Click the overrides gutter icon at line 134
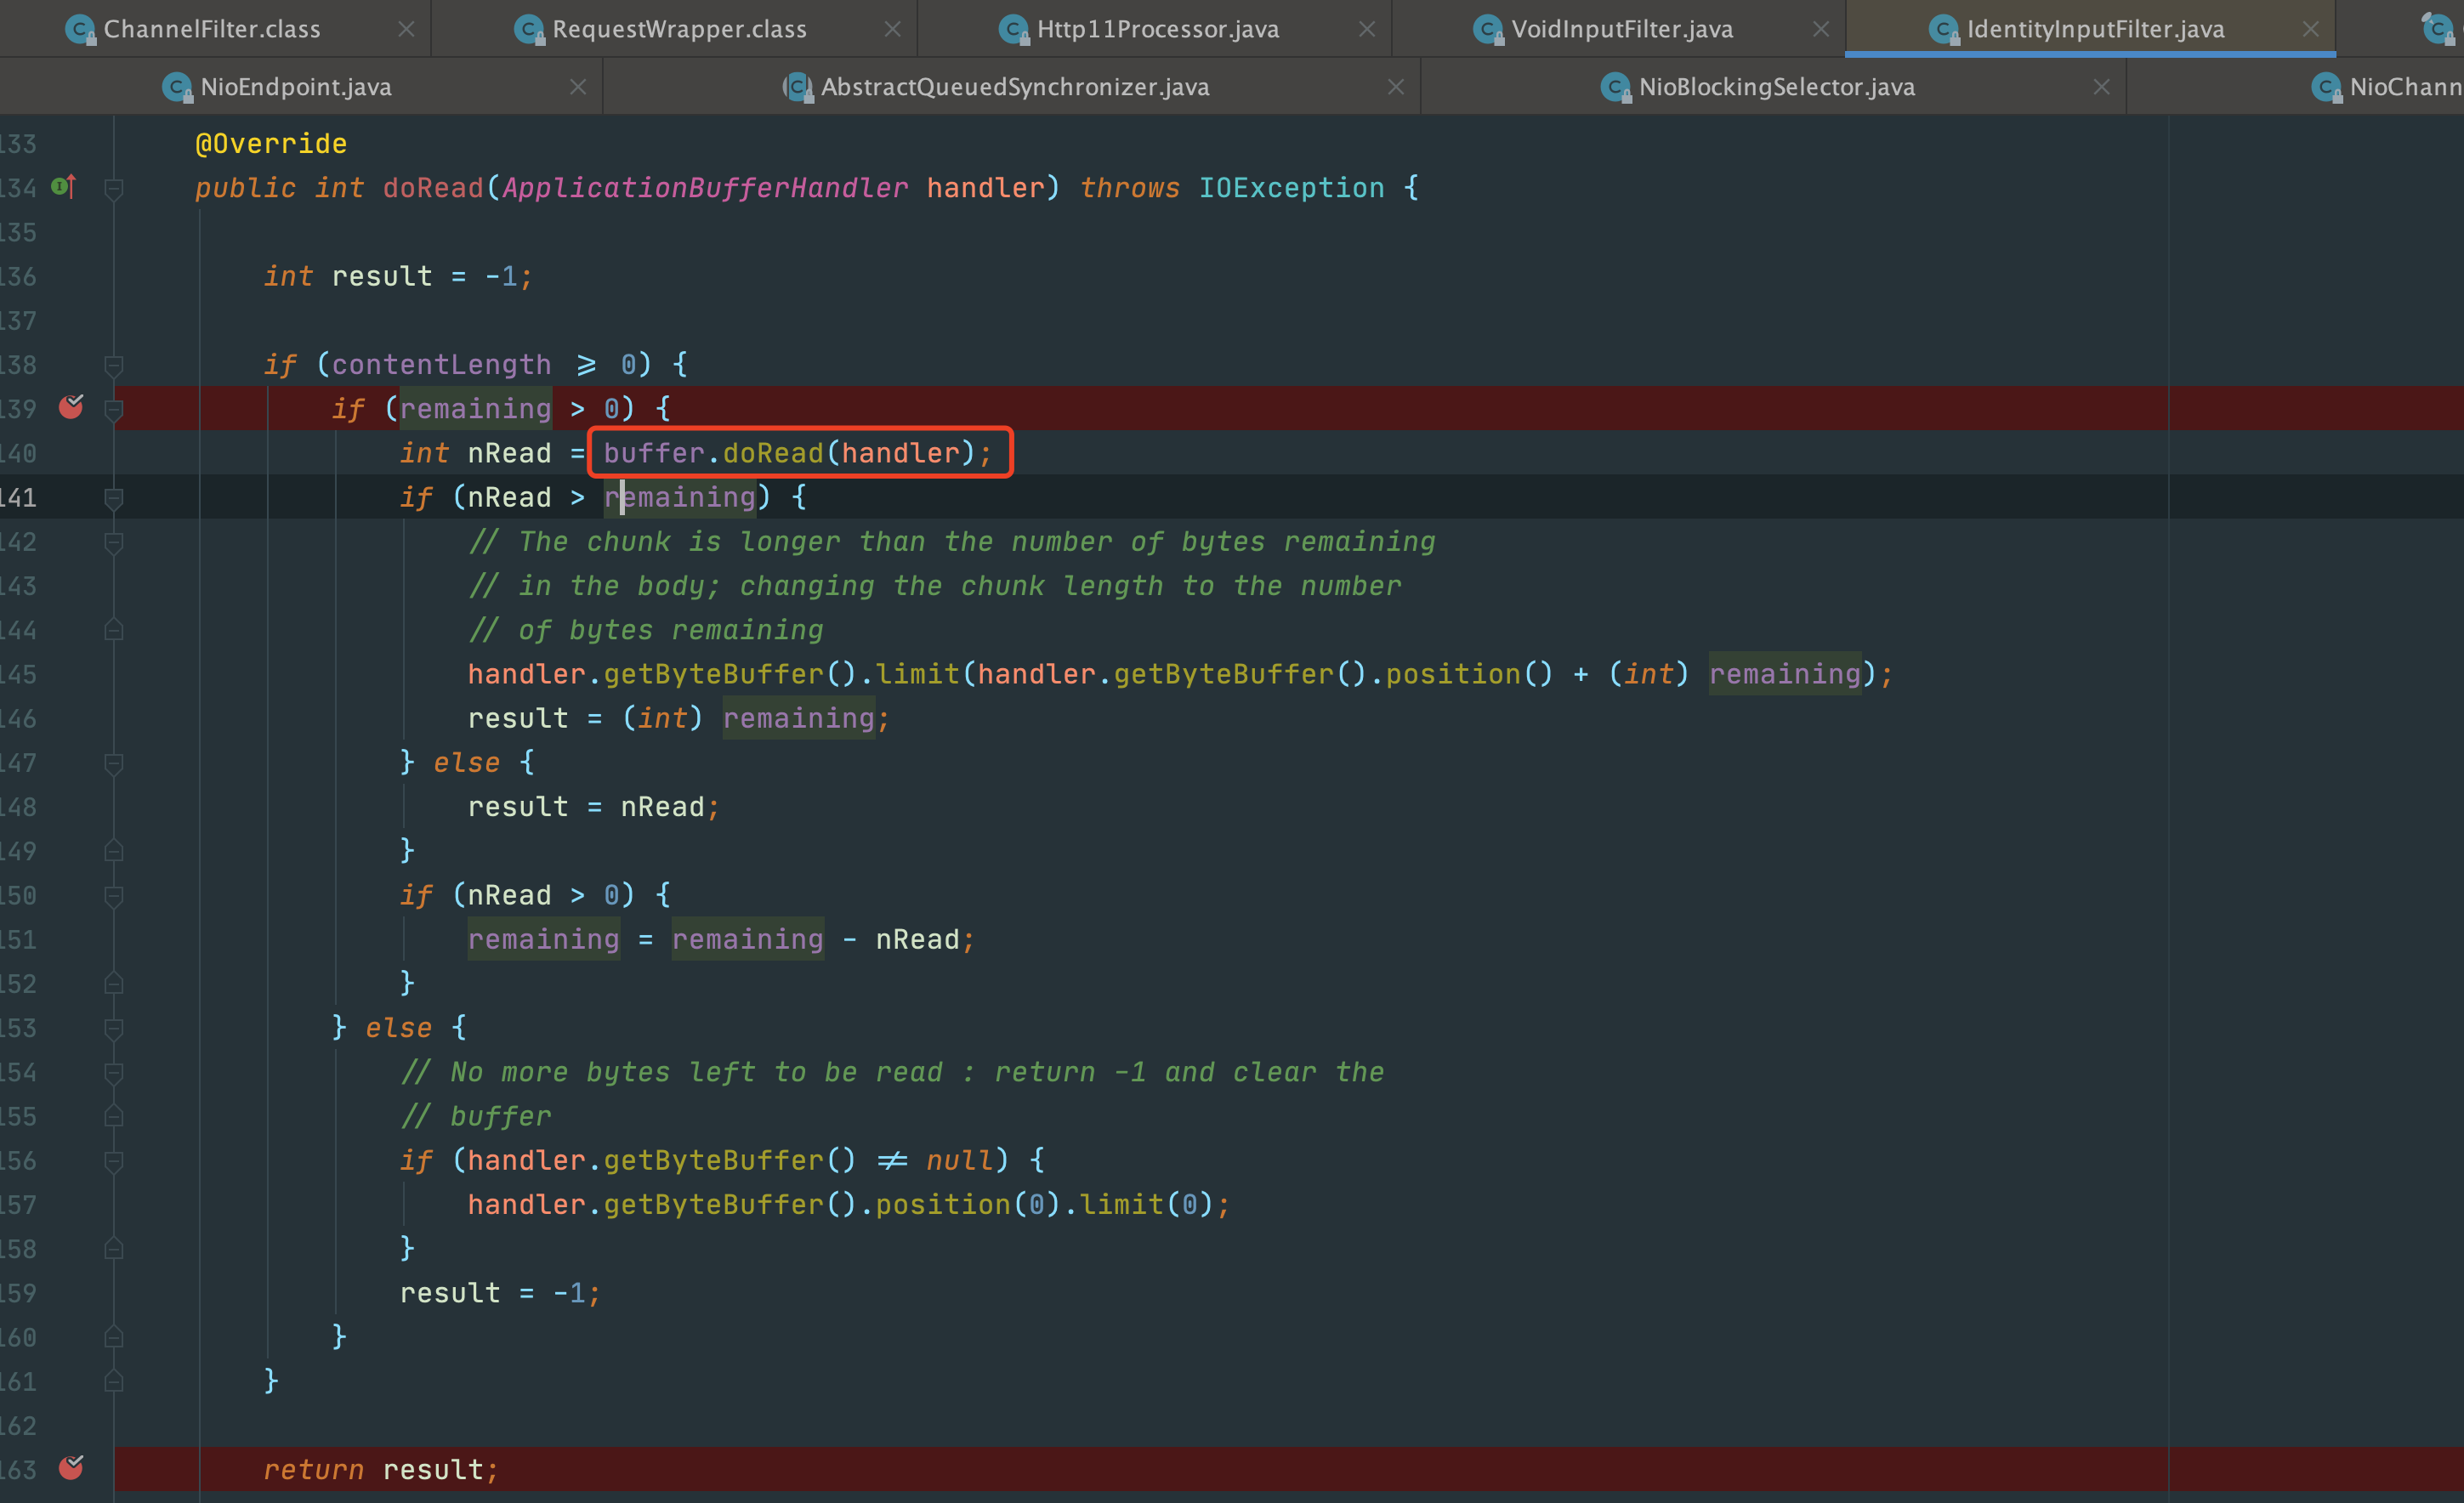 [x=64, y=186]
